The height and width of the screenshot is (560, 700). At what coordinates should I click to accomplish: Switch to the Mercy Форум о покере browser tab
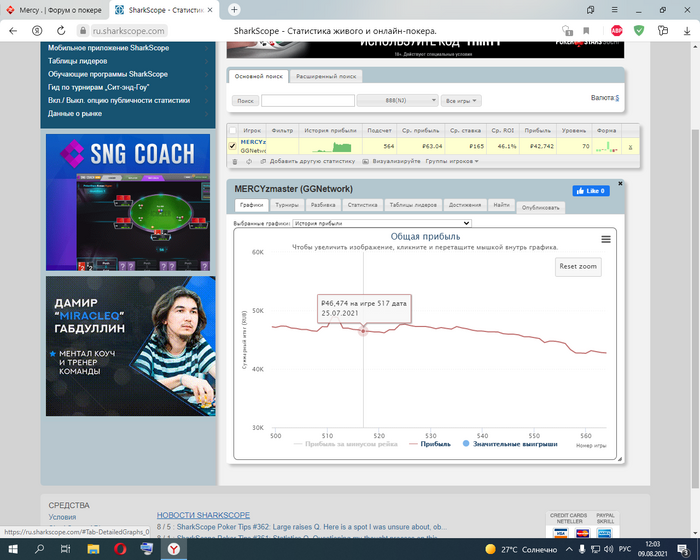point(54,10)
